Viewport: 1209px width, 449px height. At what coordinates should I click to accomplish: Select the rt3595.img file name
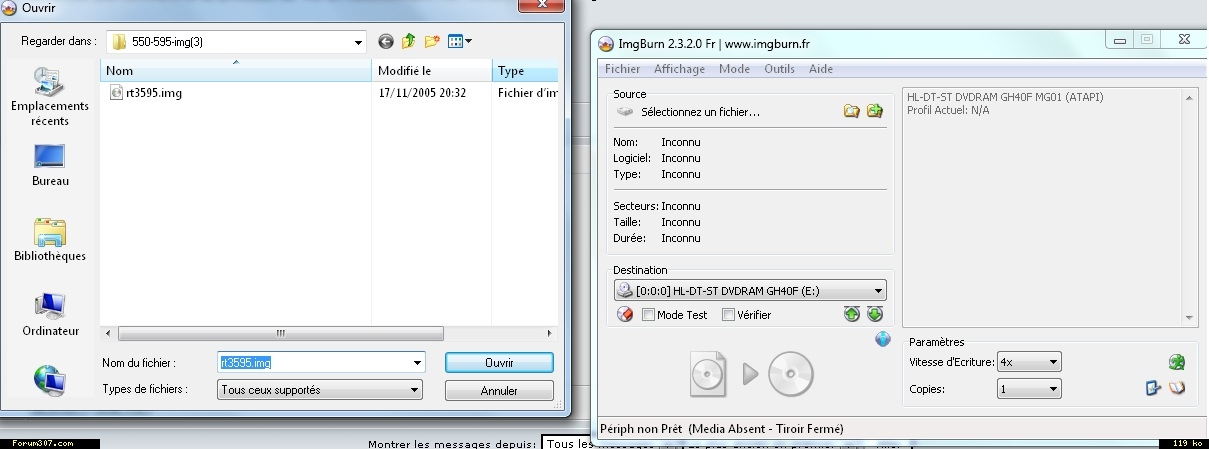[x=154, y=93]
